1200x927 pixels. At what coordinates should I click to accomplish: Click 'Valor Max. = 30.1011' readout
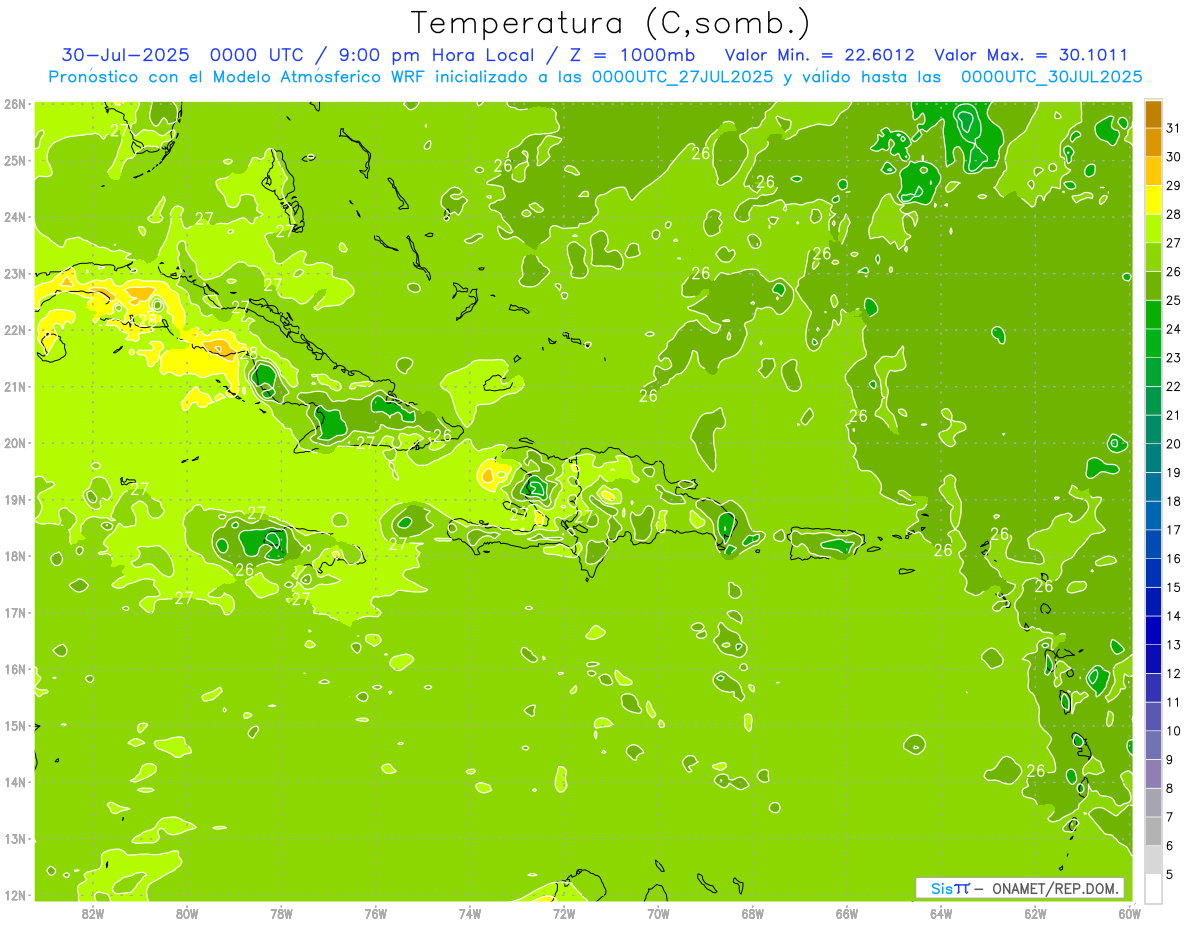click(1031, 55)
